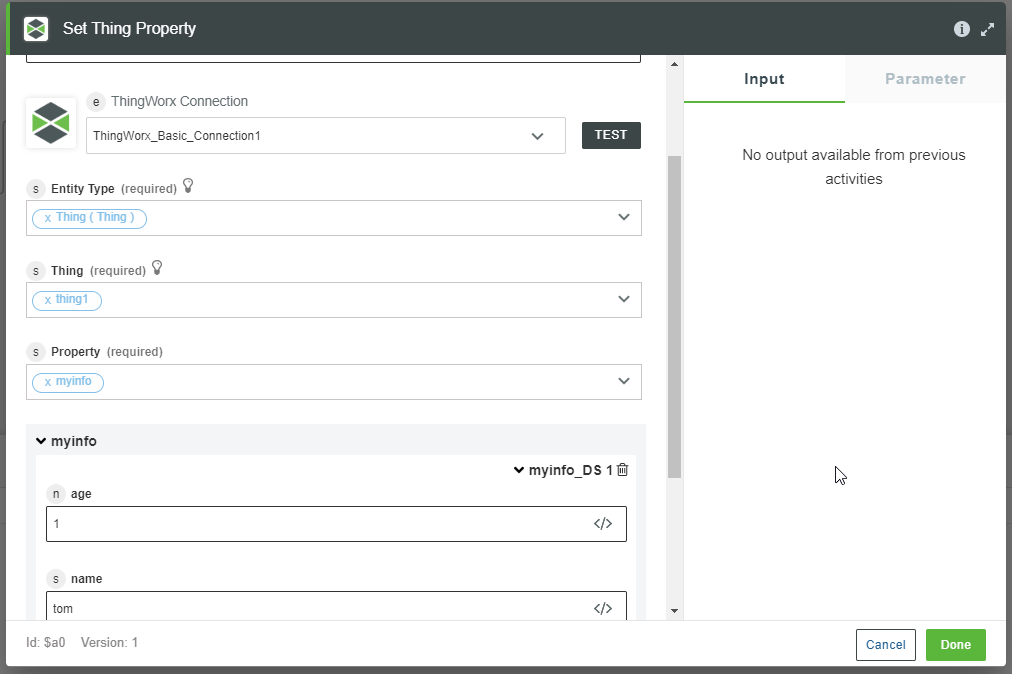
Task: Click the vertical scrollbar of the form
Action: click(675, 300)
